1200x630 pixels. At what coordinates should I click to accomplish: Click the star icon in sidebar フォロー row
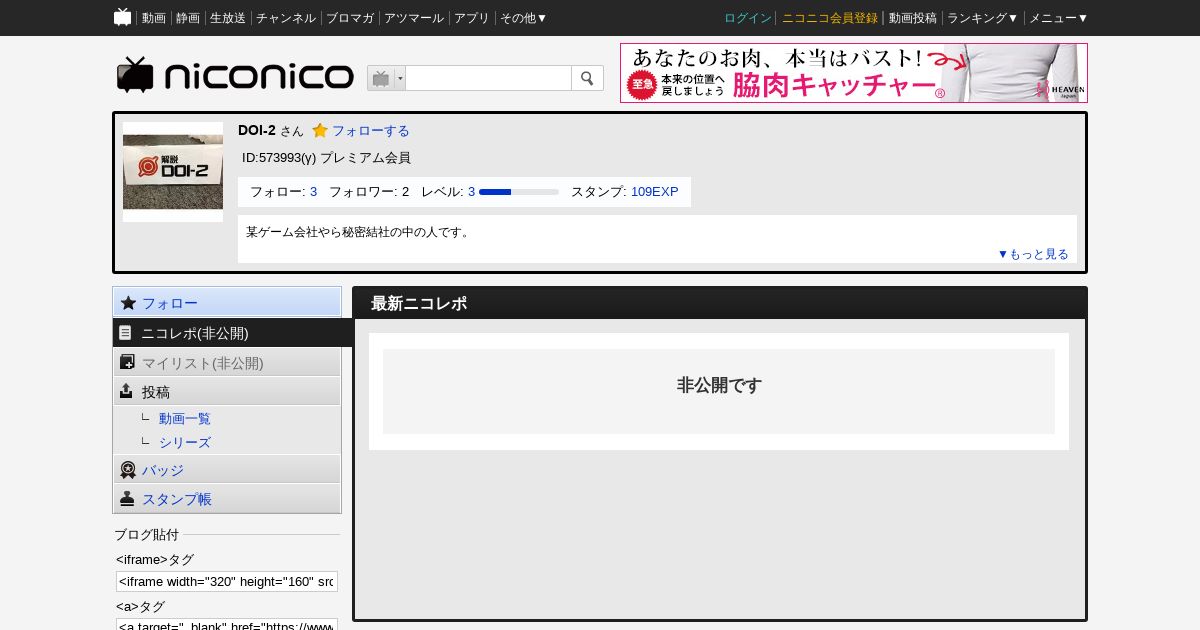pyautogui.click(x=128, y=302)
